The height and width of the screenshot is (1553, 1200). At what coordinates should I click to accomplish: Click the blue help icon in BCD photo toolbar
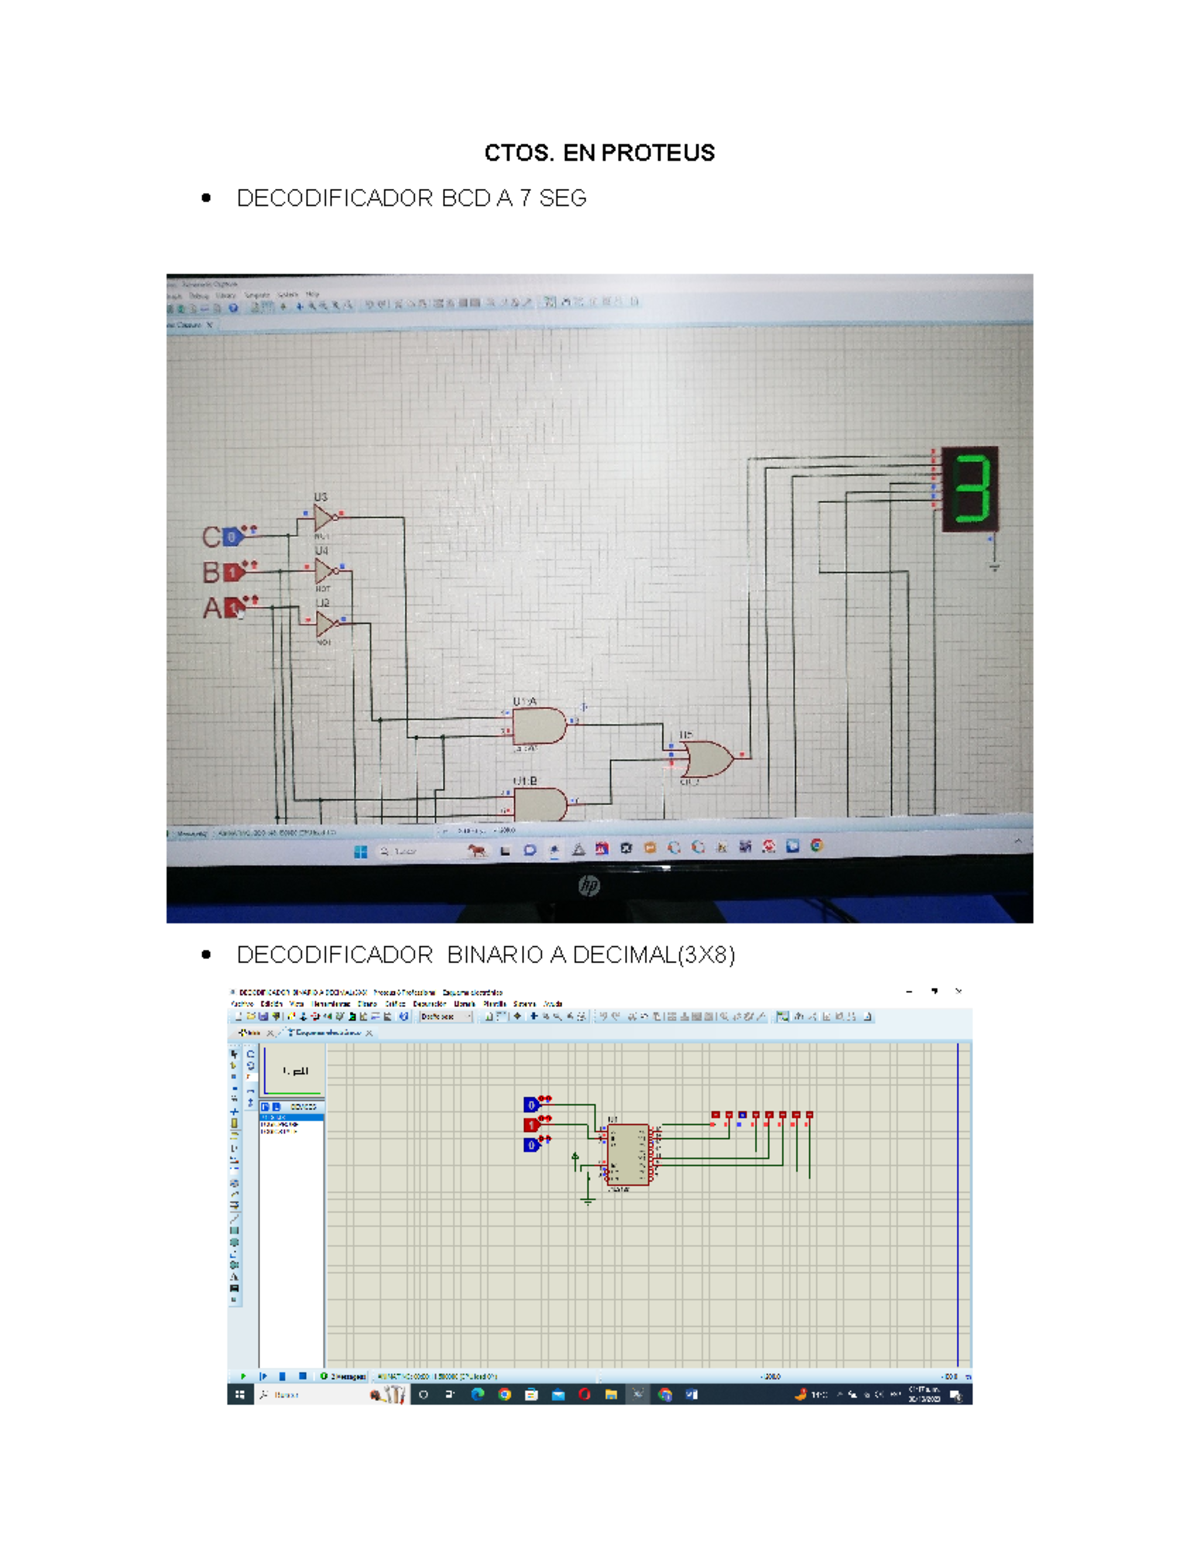coord(233,307)
